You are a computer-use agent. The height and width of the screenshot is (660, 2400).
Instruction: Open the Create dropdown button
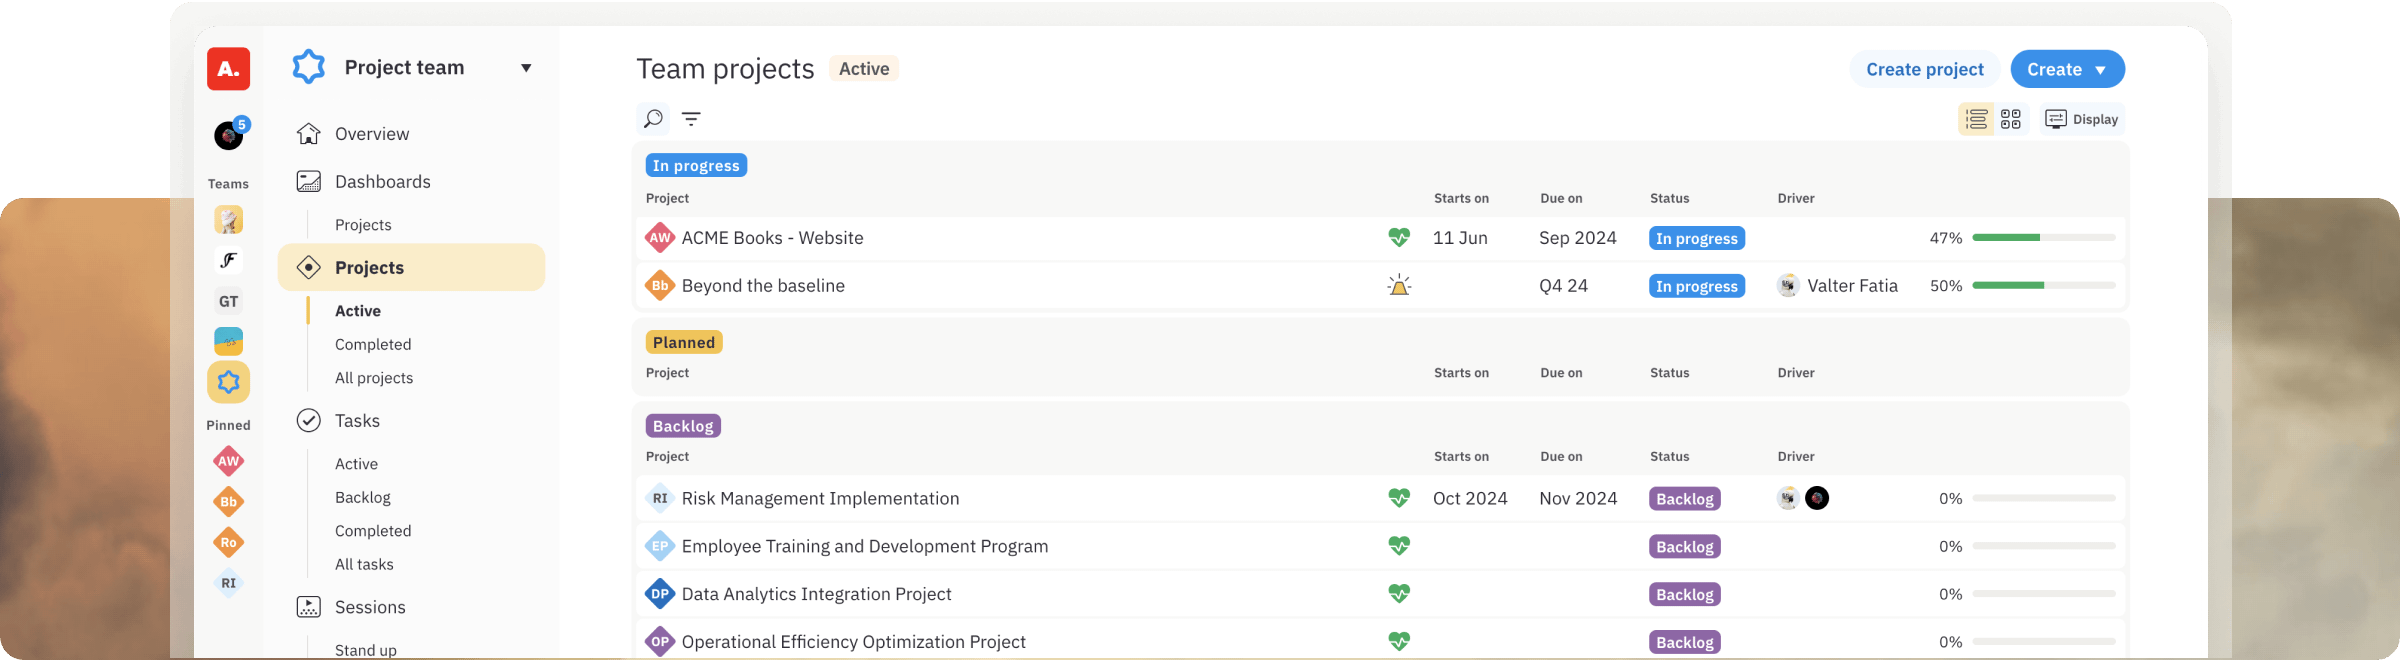[2067, 69]
